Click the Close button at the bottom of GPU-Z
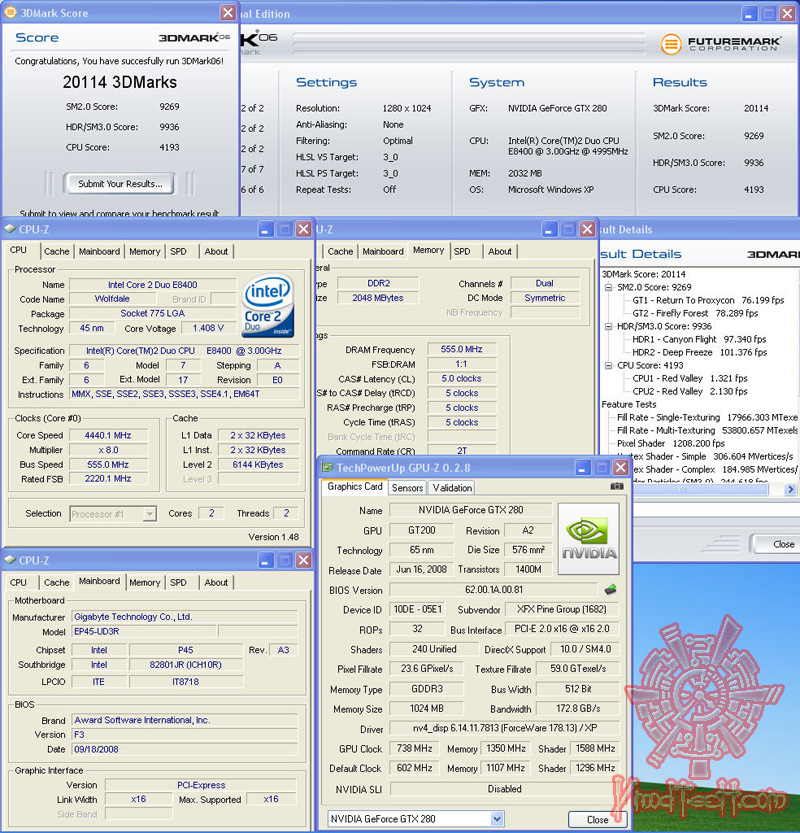The image size is (800, 833). (598, 820)
